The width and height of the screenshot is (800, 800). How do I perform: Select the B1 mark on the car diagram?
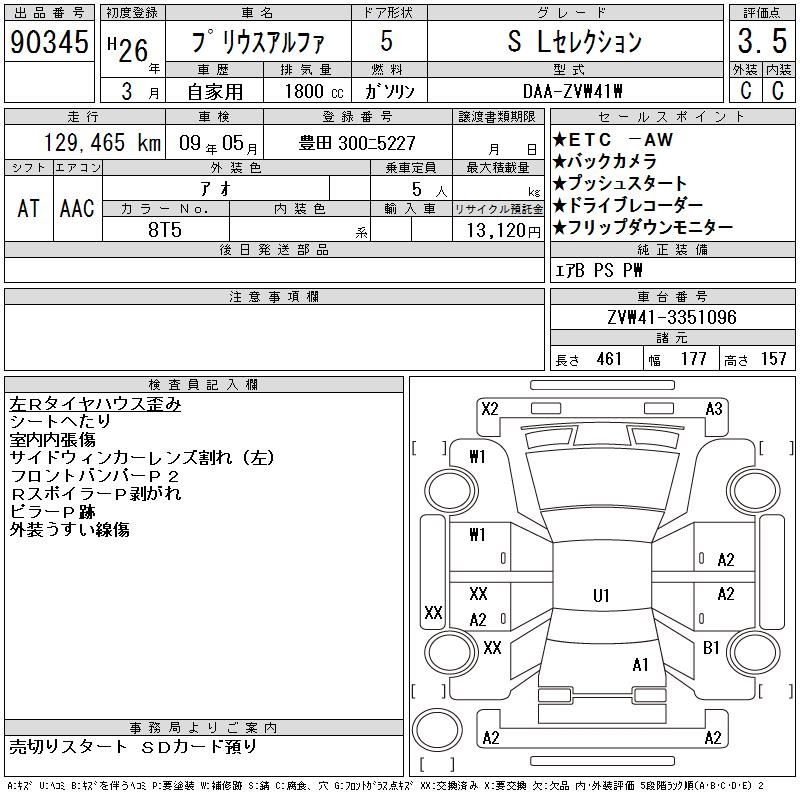tap(711, 648)
